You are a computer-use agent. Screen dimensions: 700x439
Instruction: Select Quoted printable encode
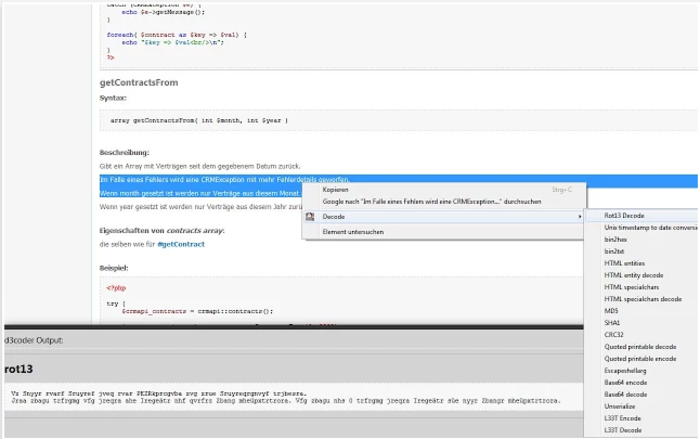[640, 346]
